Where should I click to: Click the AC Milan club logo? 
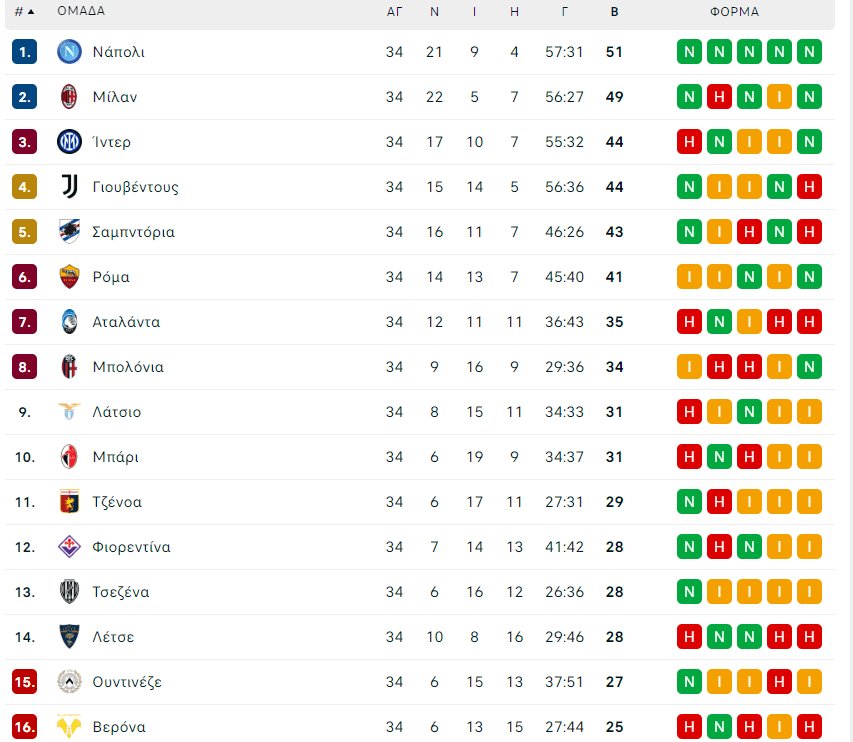coord(69,97)
